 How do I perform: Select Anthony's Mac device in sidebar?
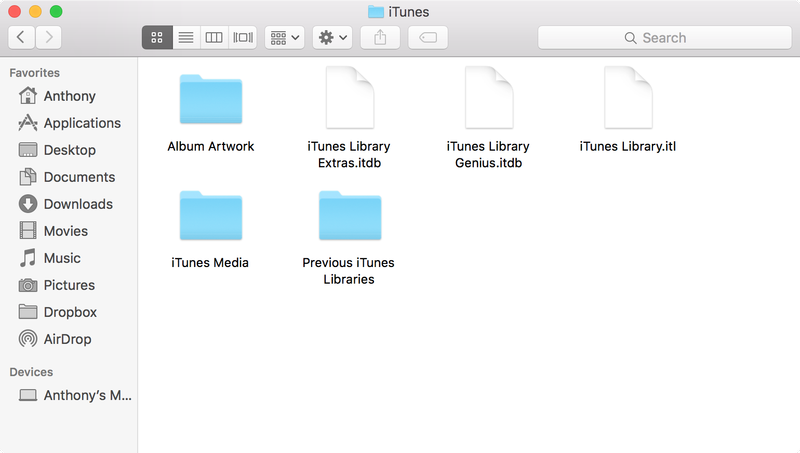coord(69,395)
